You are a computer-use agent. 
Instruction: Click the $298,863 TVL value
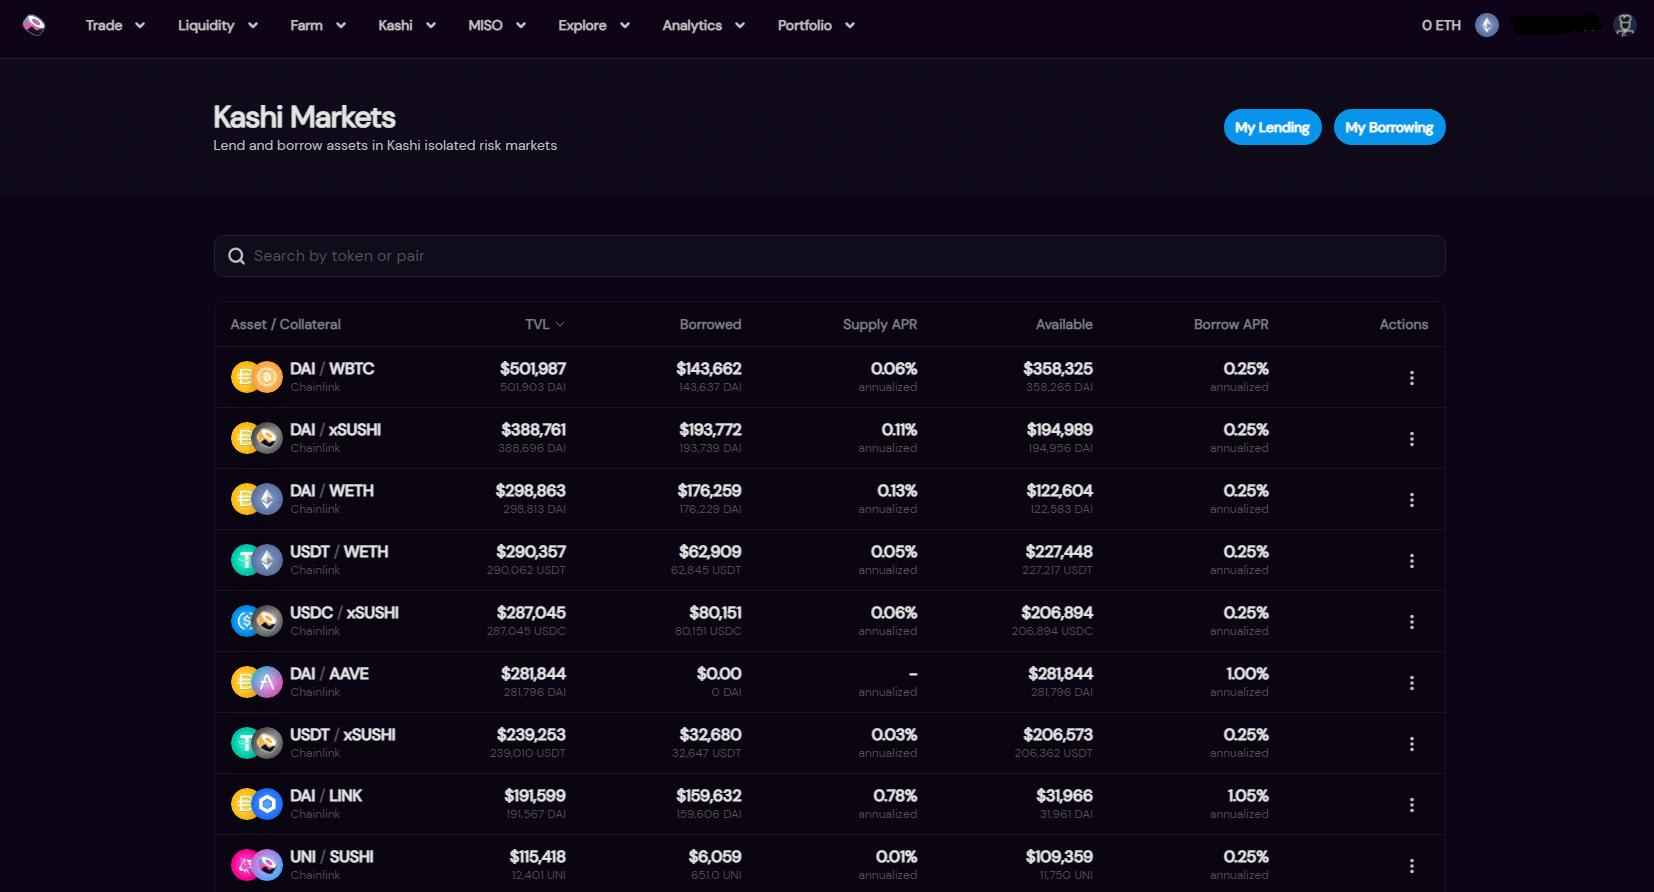pyautogui.click(x=530, y=491)
